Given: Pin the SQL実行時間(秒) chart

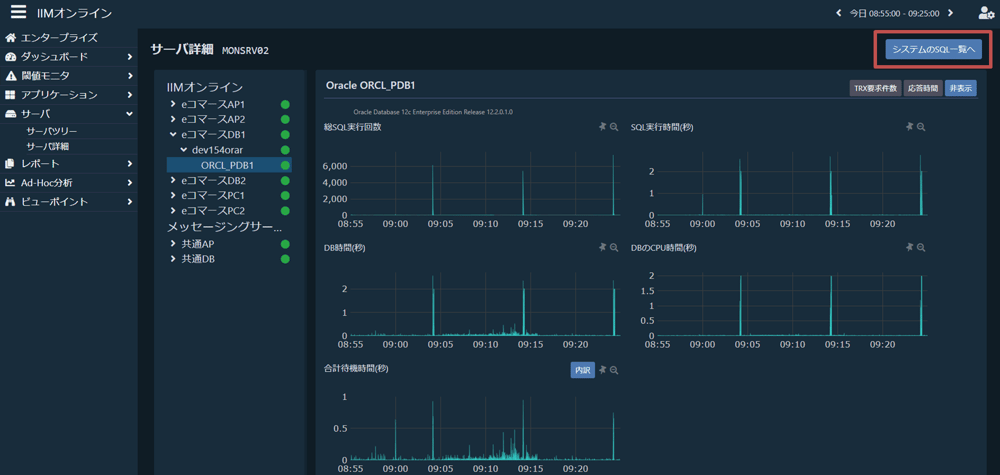Looking at the screenshot, I should tap(909, 127).
